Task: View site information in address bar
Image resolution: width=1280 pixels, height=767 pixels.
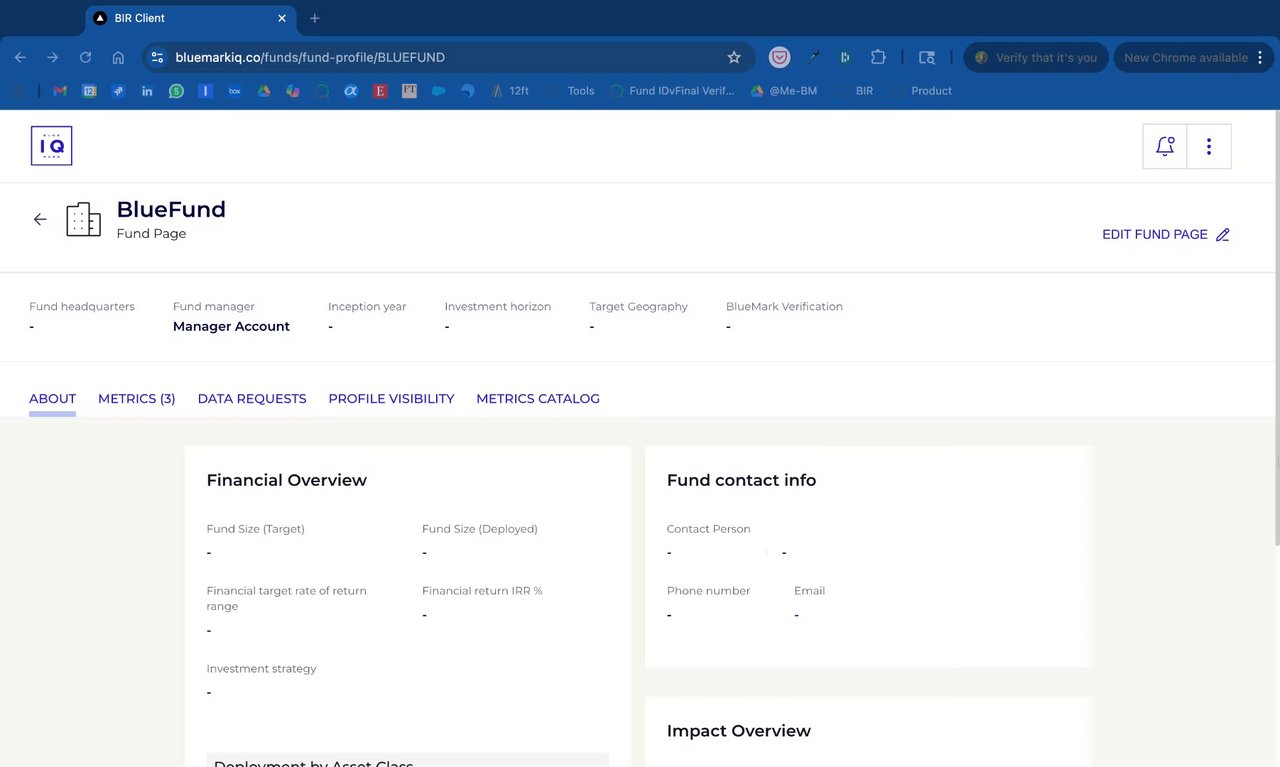Action: point(157,57)
